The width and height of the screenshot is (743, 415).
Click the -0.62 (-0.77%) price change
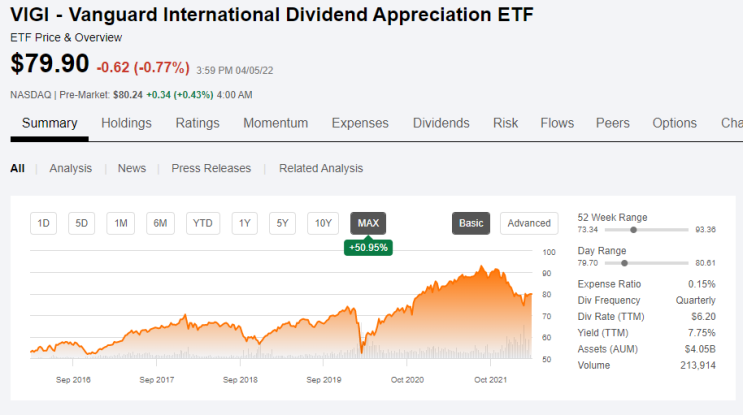143,68
